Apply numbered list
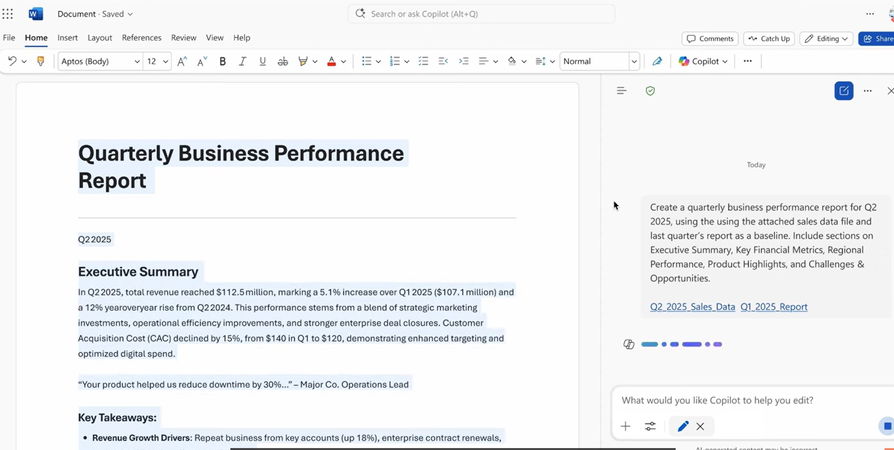894x450 pixels. pyautogui.click(x=395, y=61)
